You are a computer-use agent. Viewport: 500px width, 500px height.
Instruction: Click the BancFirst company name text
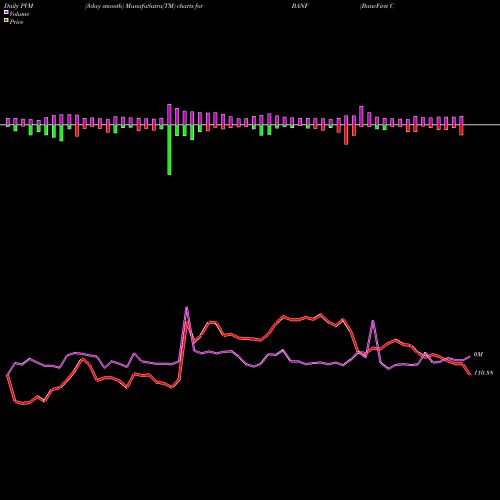[377, 6]
